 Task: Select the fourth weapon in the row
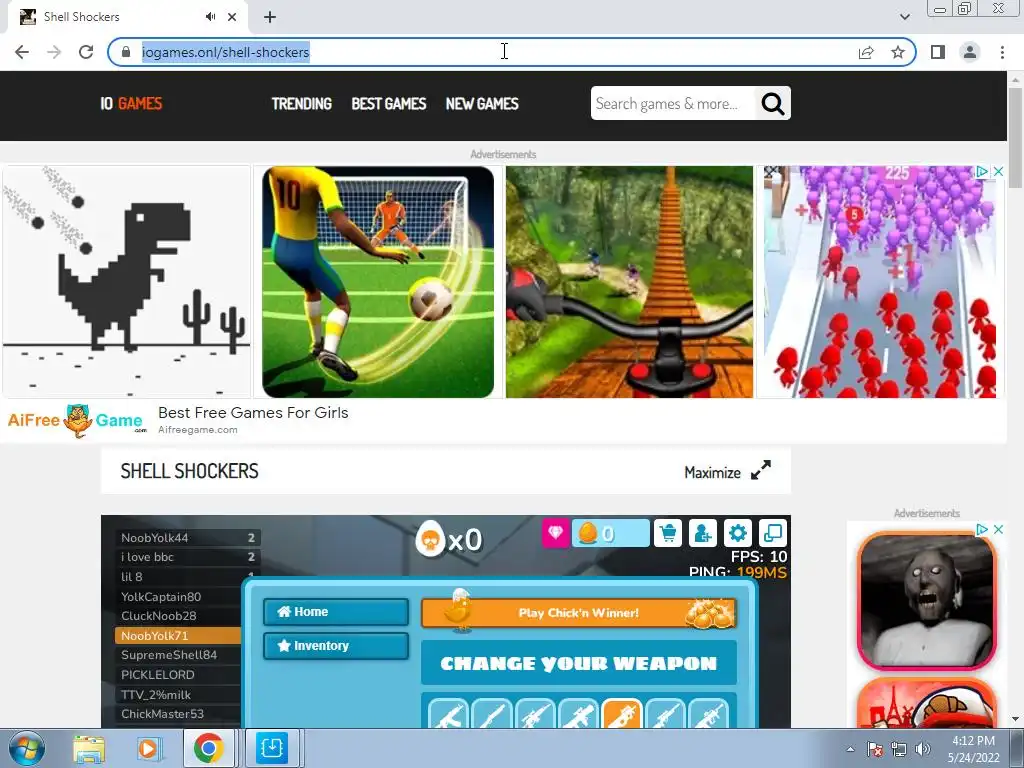578,713
